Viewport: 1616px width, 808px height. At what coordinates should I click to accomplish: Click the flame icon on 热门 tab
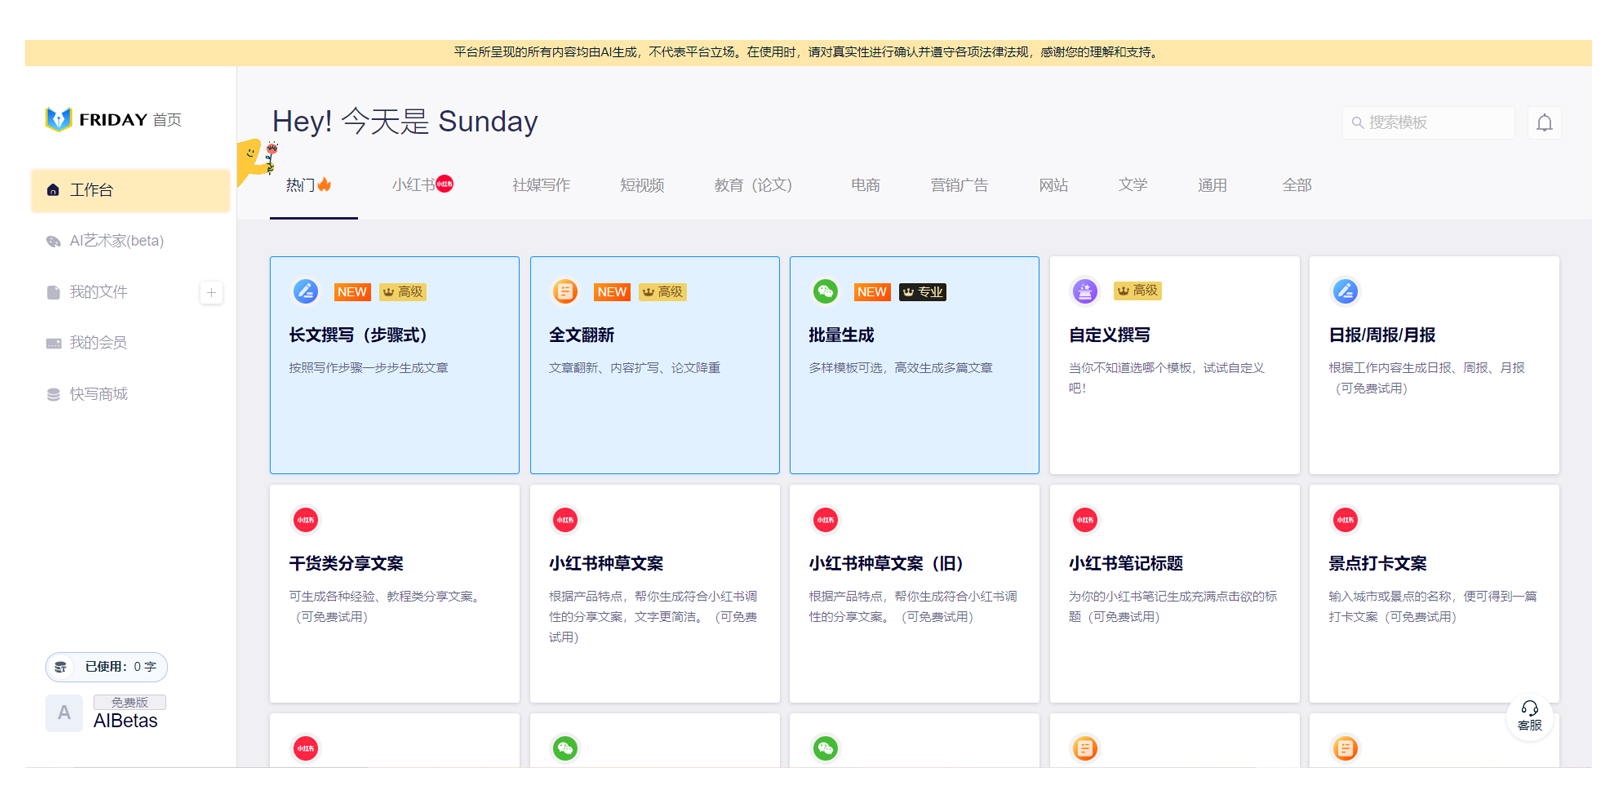[x=325, y=184]
